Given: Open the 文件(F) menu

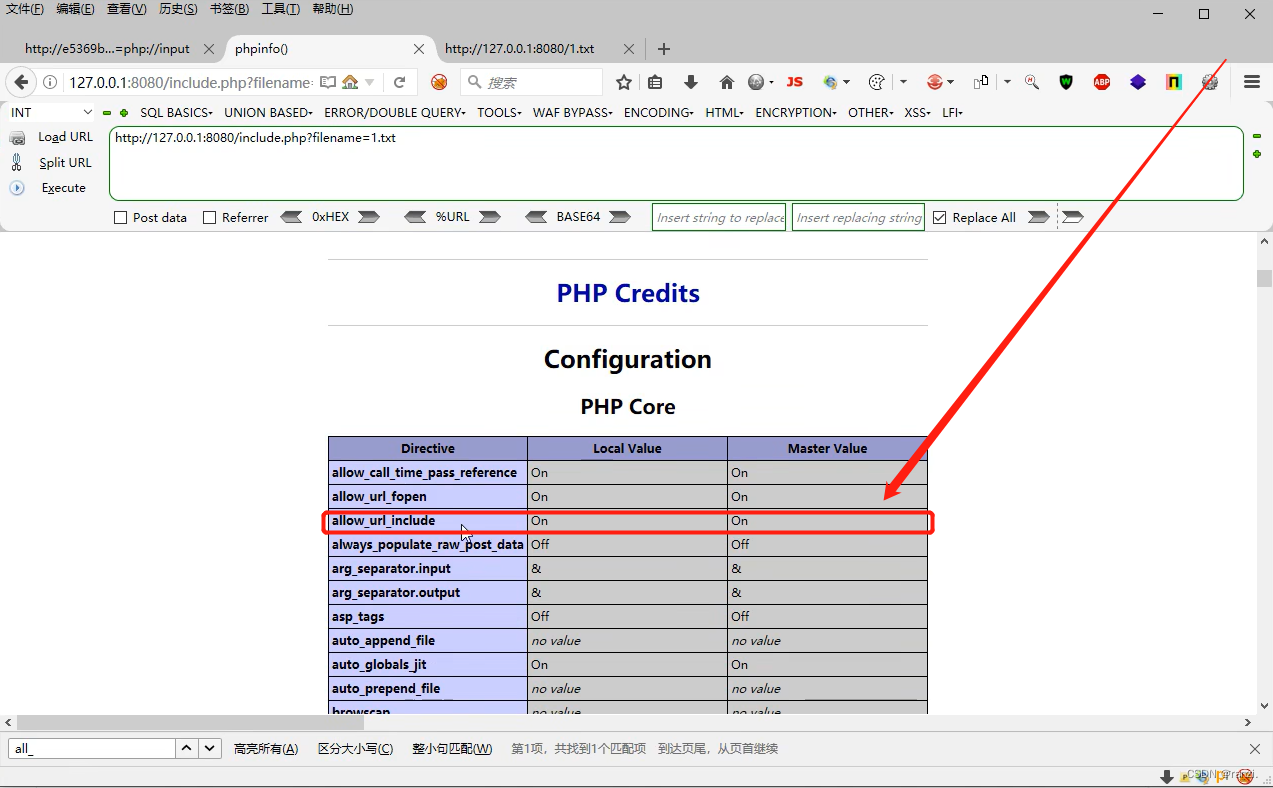Looking at the screenshot, I should [x=25, y=9].
